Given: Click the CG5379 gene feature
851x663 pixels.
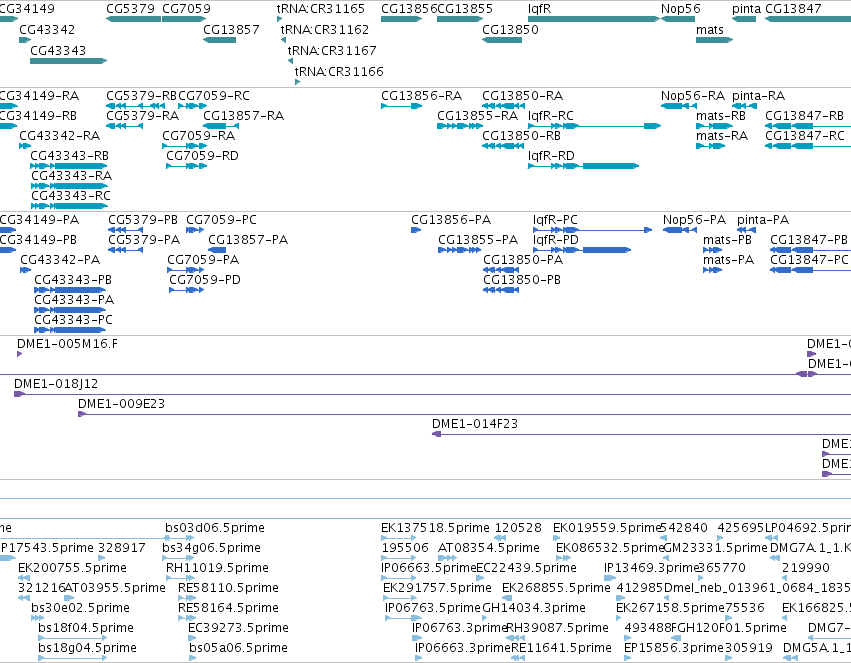Looking at the screenshot, I should coord(134,19).
